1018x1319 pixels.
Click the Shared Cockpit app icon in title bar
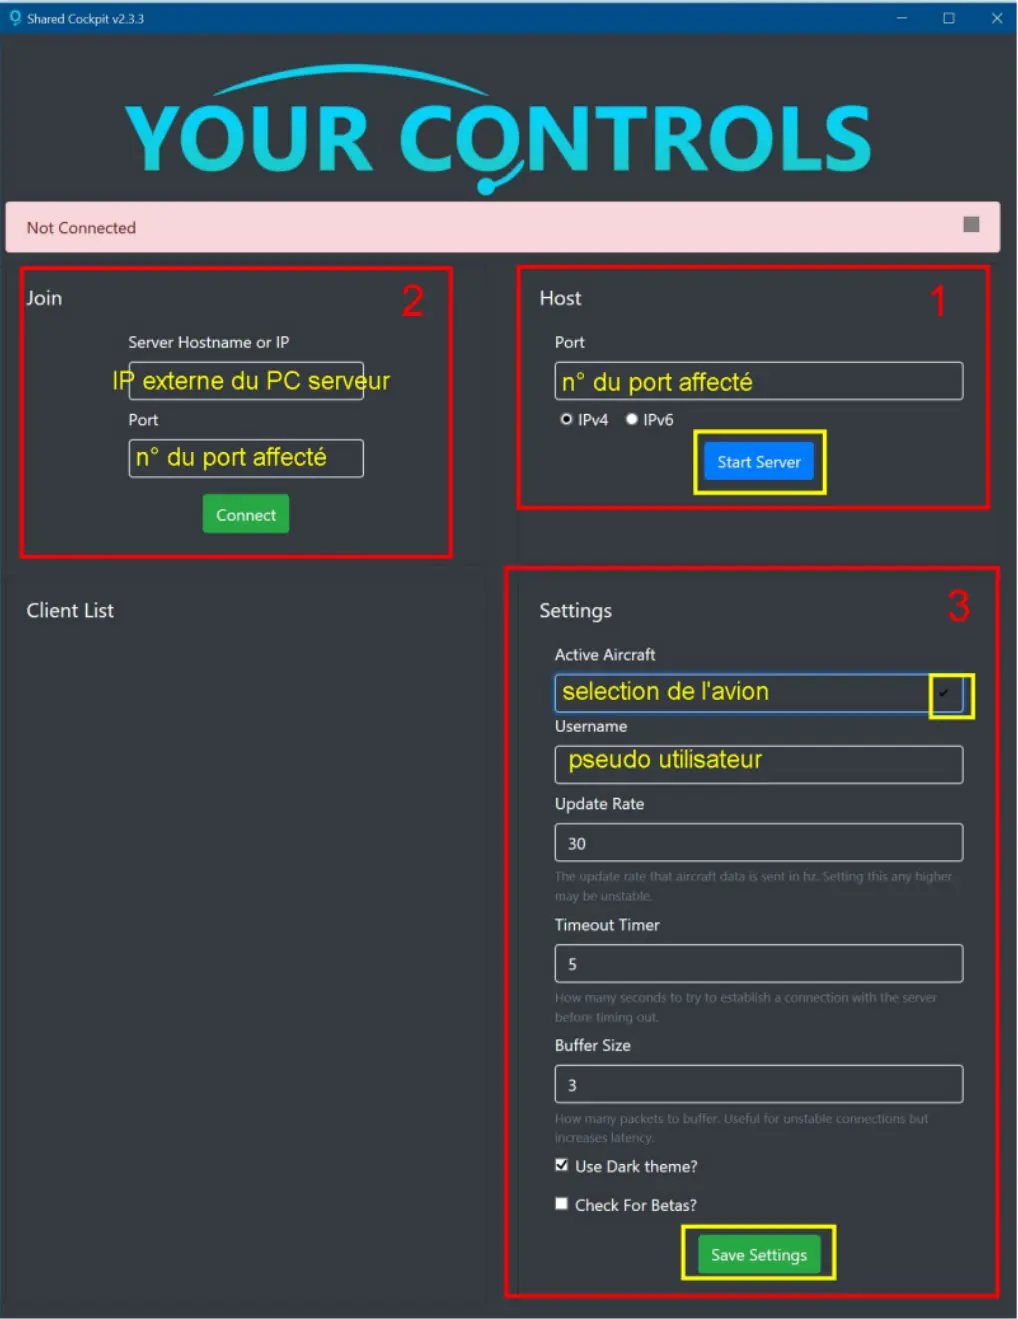[15, 18]
